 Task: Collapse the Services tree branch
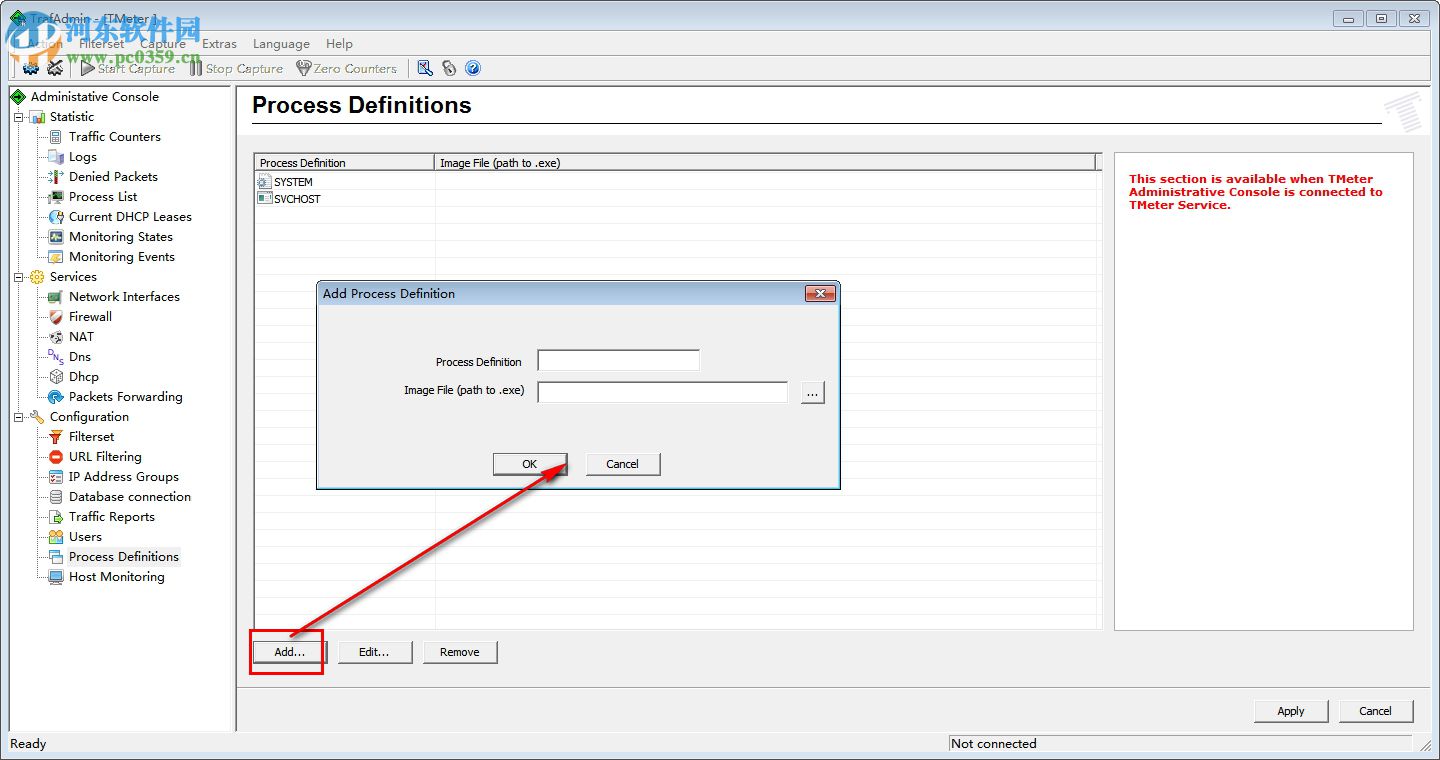[18, 277]
